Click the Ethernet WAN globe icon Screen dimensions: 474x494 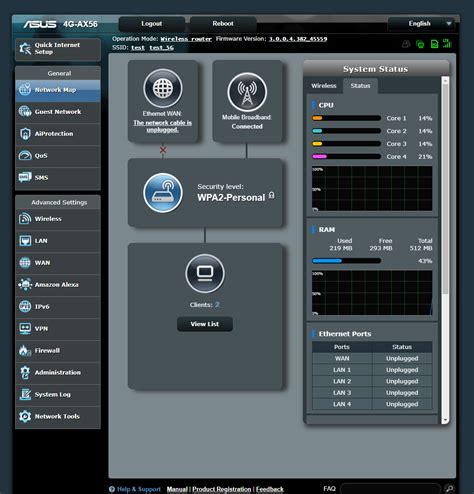coord(163,88)
